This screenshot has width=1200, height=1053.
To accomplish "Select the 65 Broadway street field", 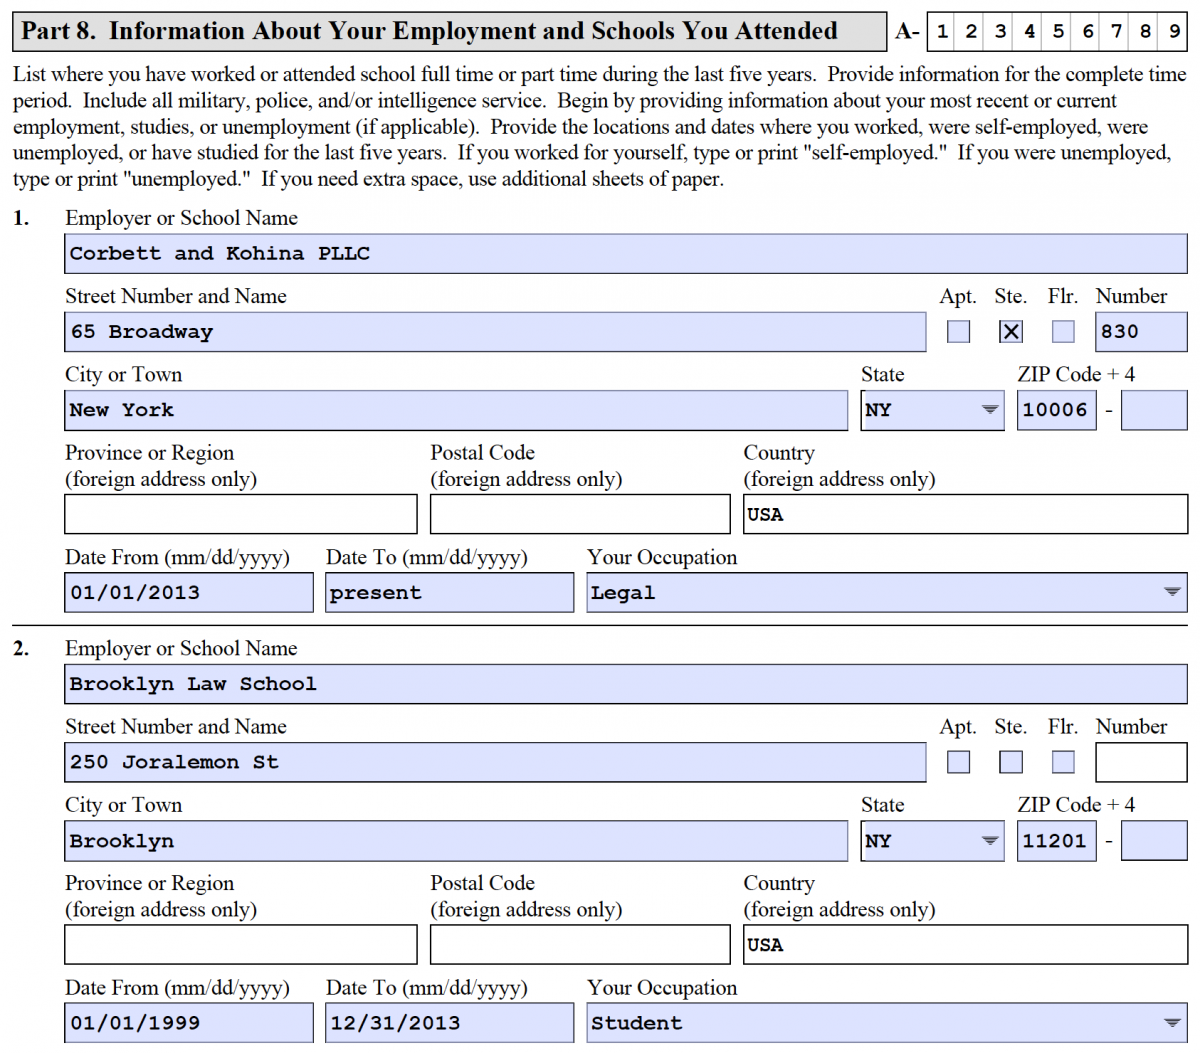I will (x=495, y=332).
